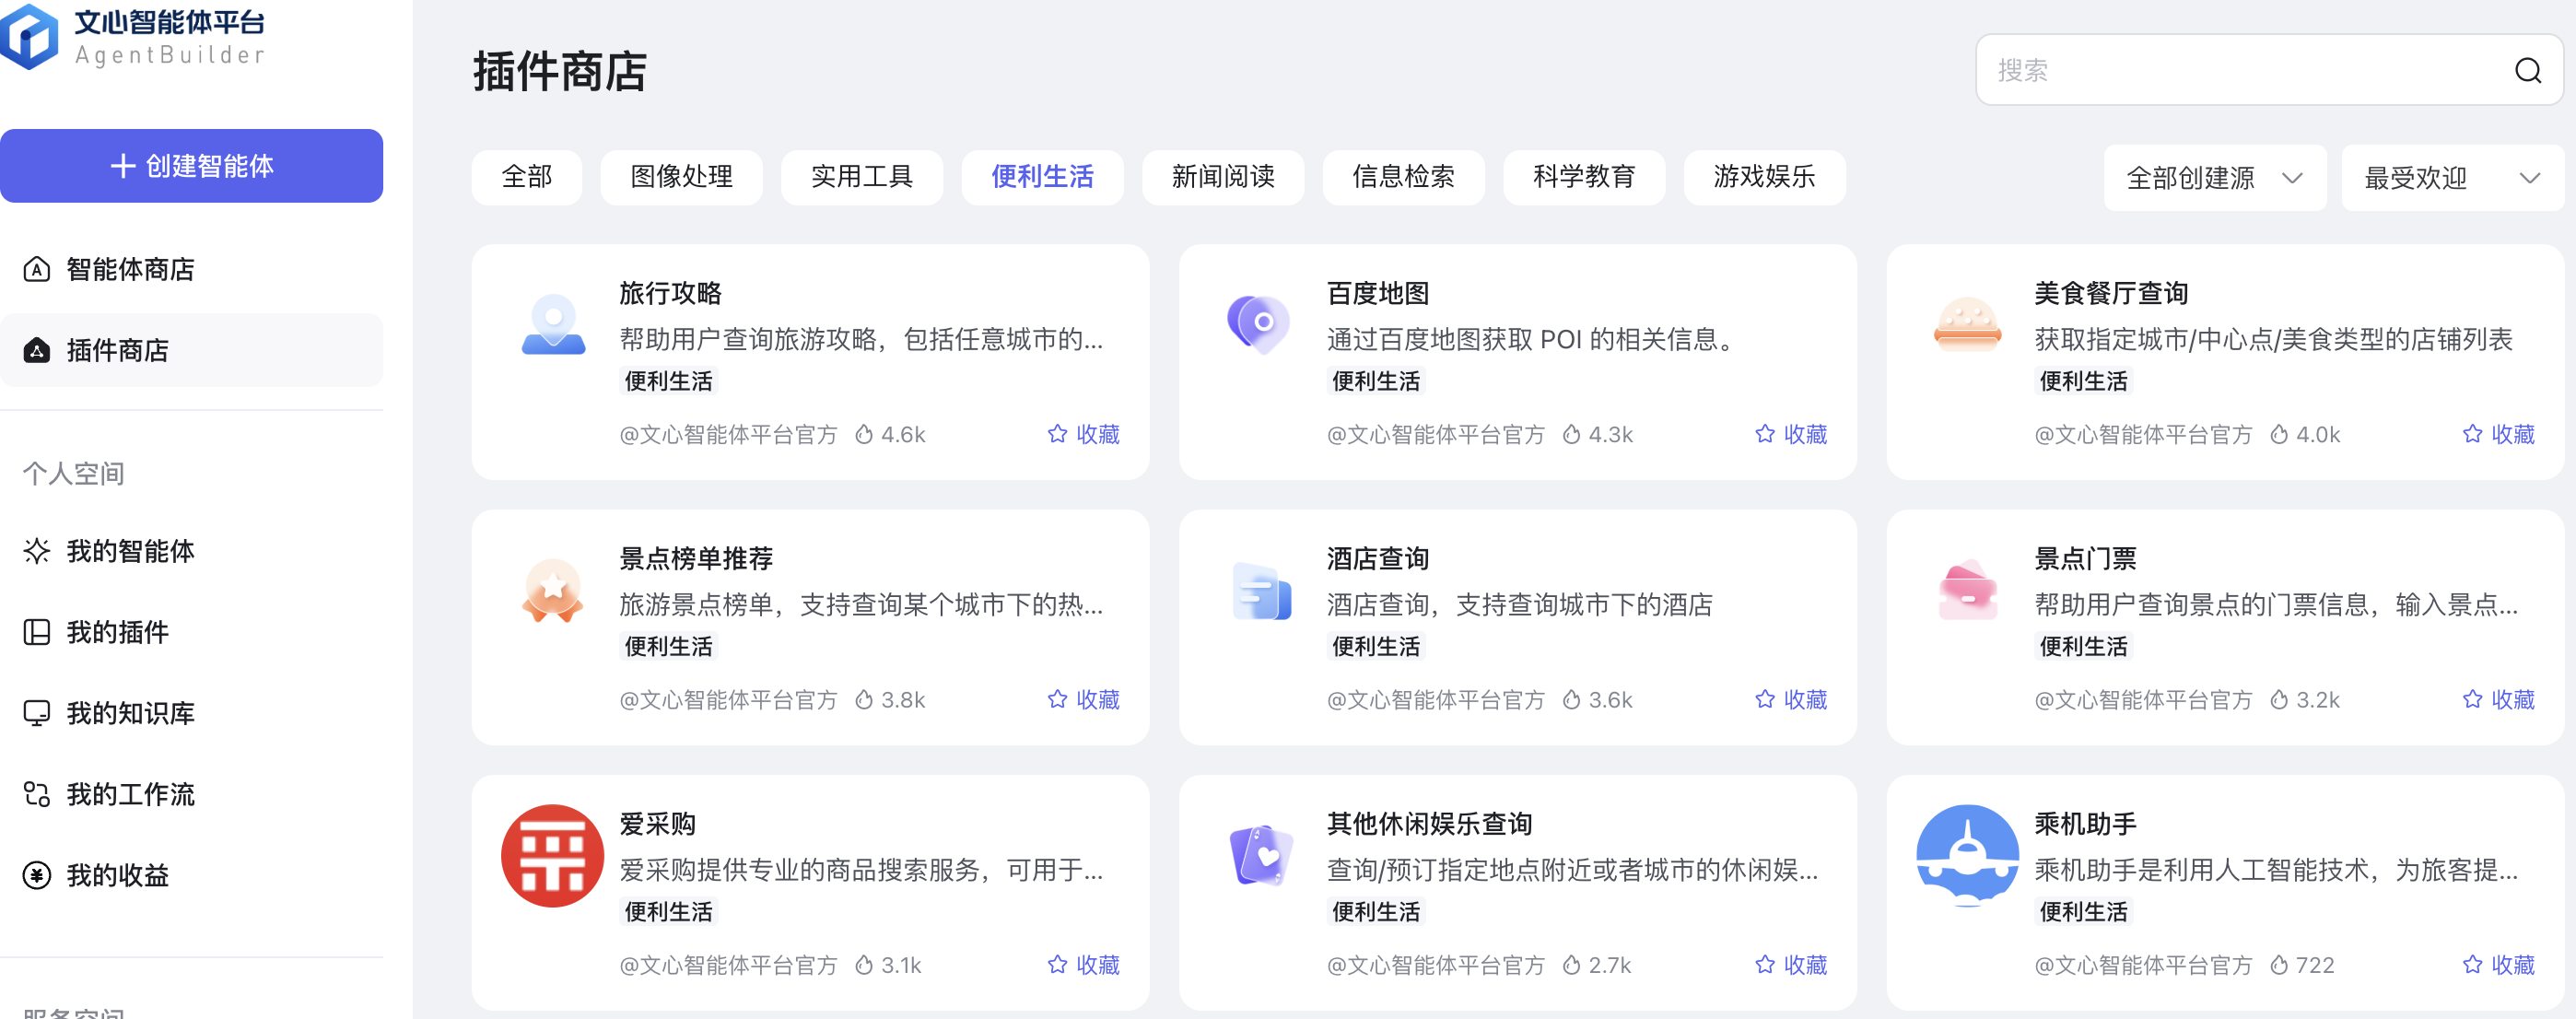Open 我的插件 in the sidebar
Viewport: 2576px width, 1019px height.
(117, 632)
